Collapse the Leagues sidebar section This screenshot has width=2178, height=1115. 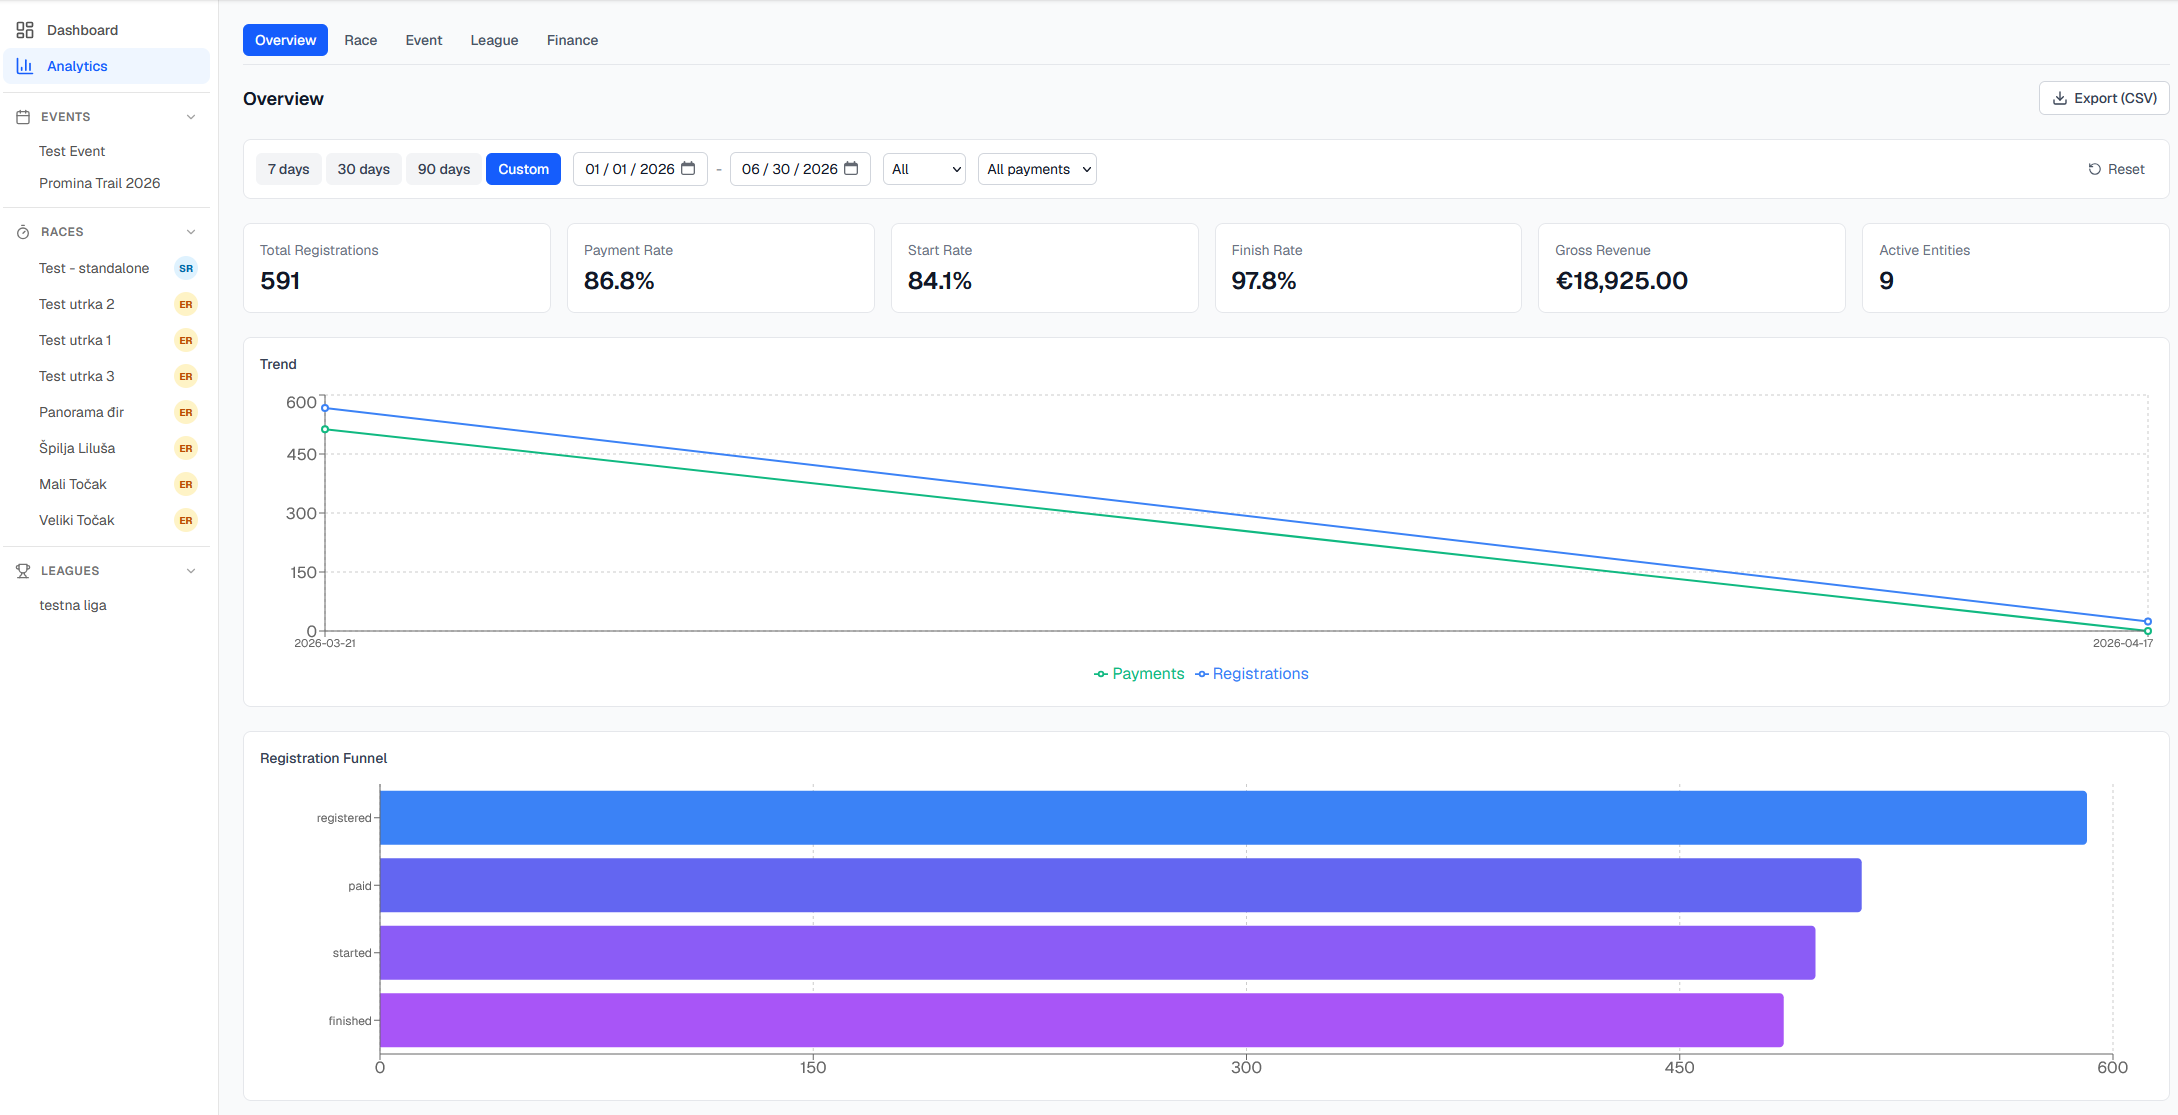tap(191, 571)
